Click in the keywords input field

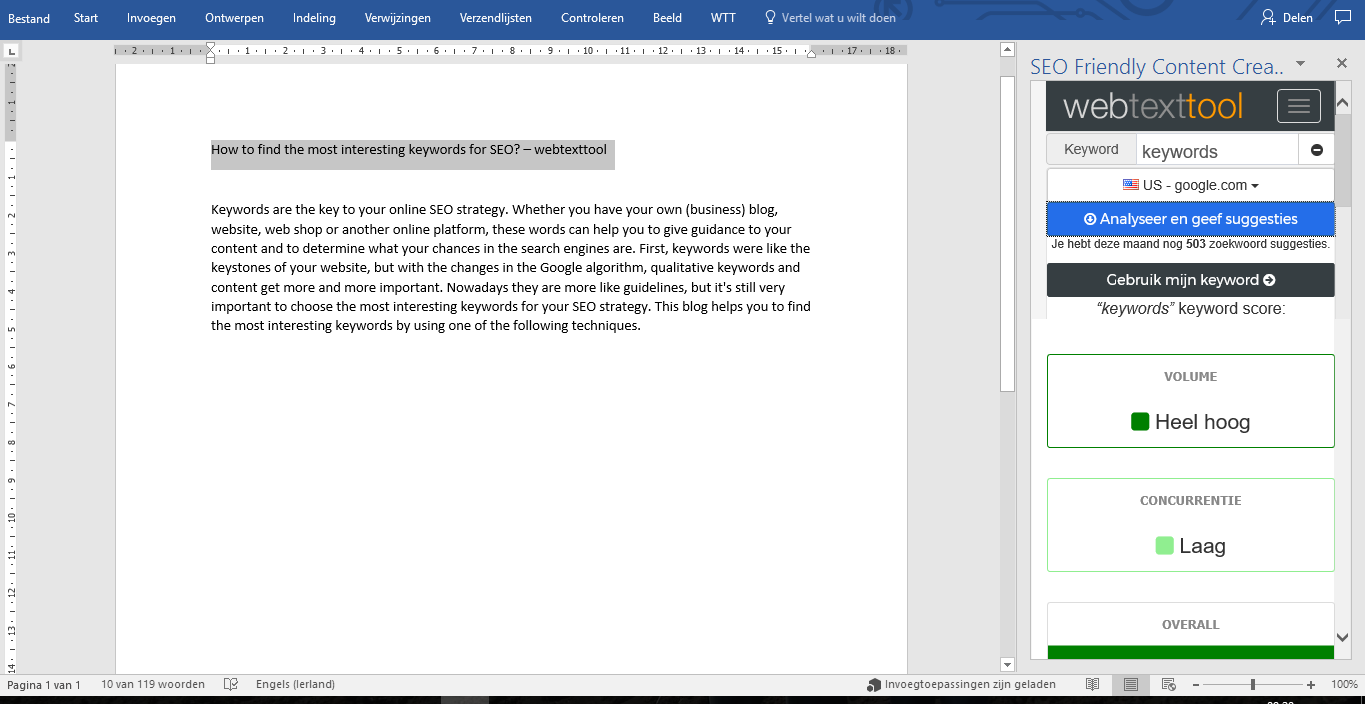click(x=1217, y=151)
